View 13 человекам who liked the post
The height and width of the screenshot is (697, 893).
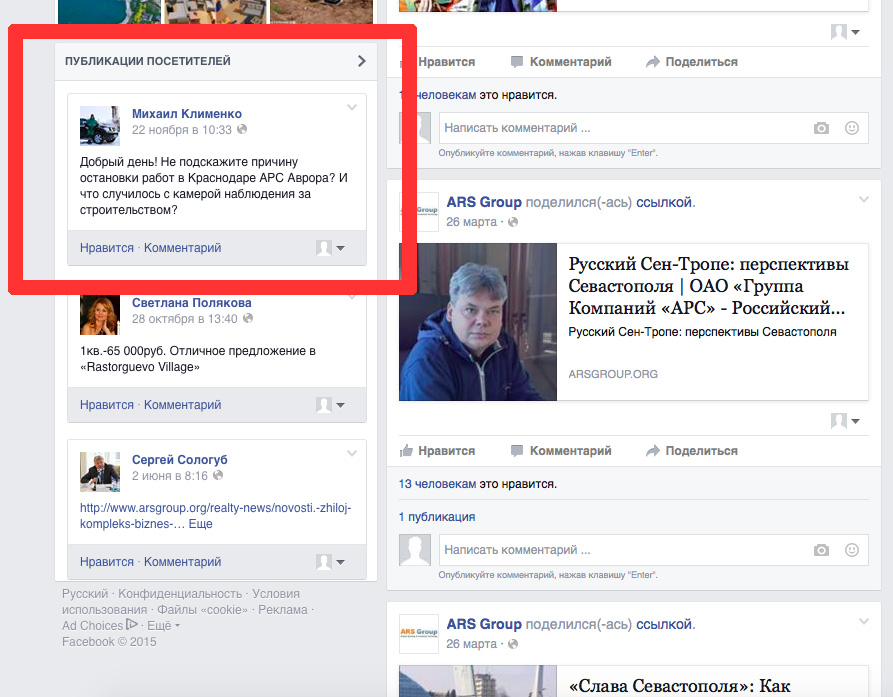(x=437, y=484)
